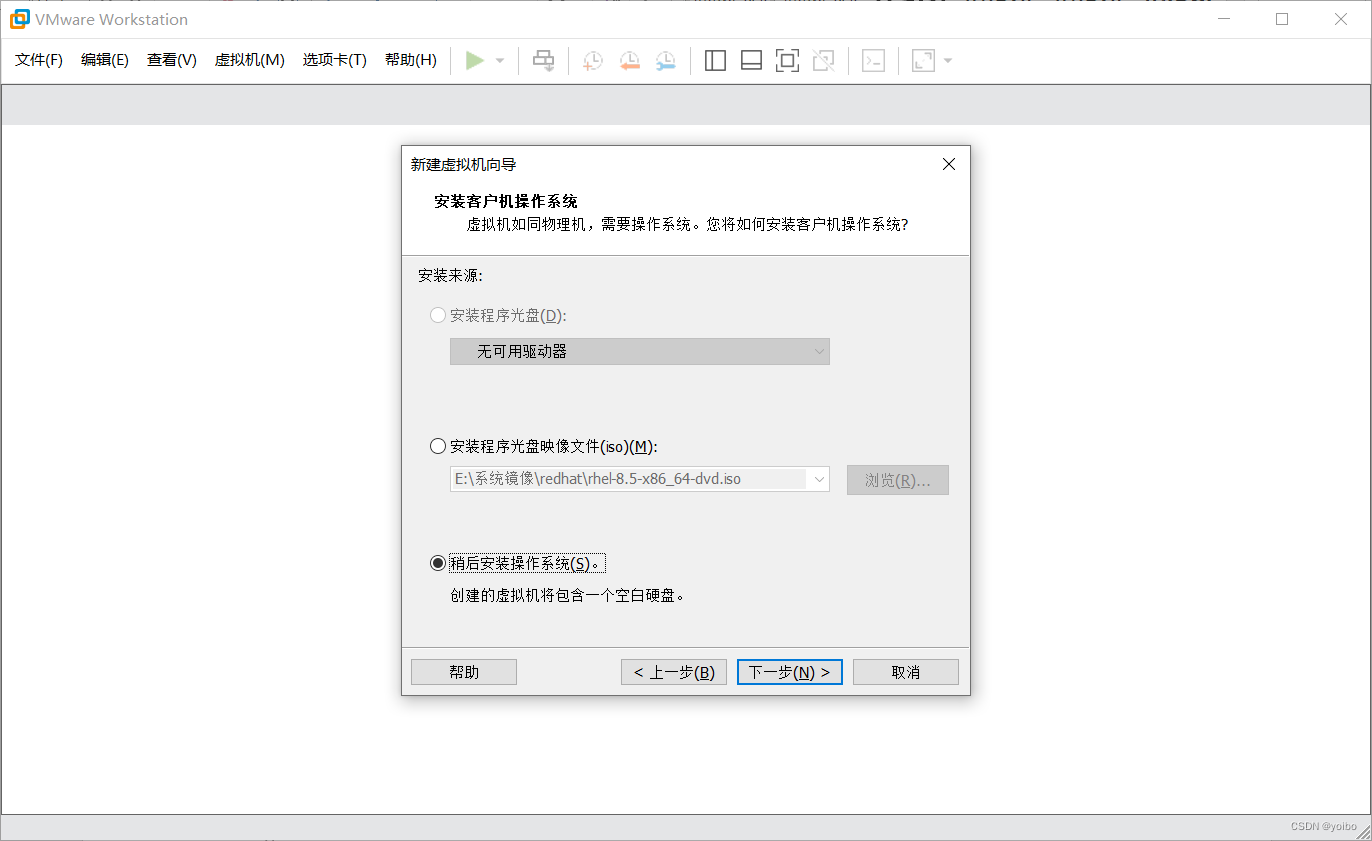Select the 安装程序光盘映像文件(iso) radio button
Viewport: 1372px width, 841px height.
point(437,446)
